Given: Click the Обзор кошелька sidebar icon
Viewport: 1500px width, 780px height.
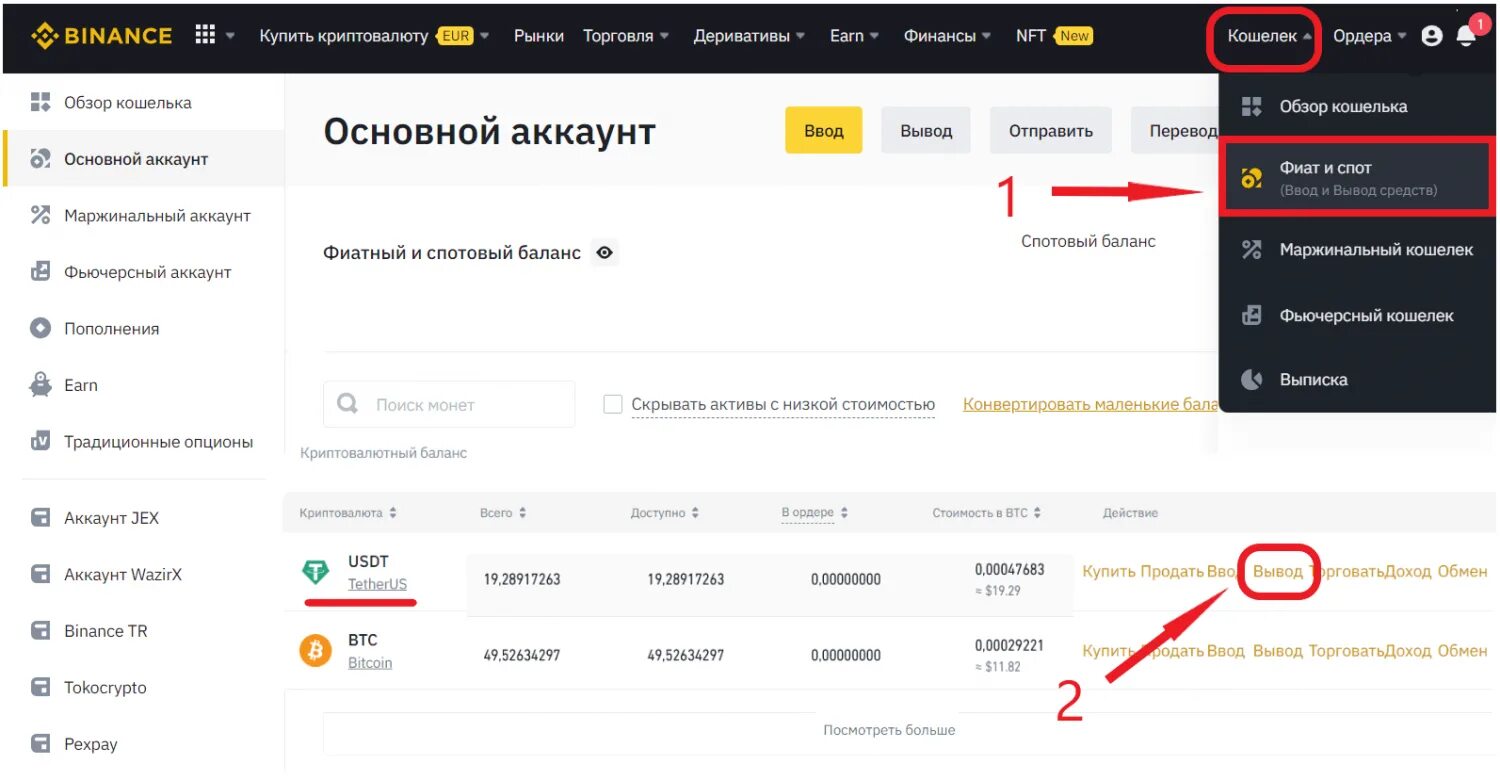Looking at the screenshot, I should 40,102.
